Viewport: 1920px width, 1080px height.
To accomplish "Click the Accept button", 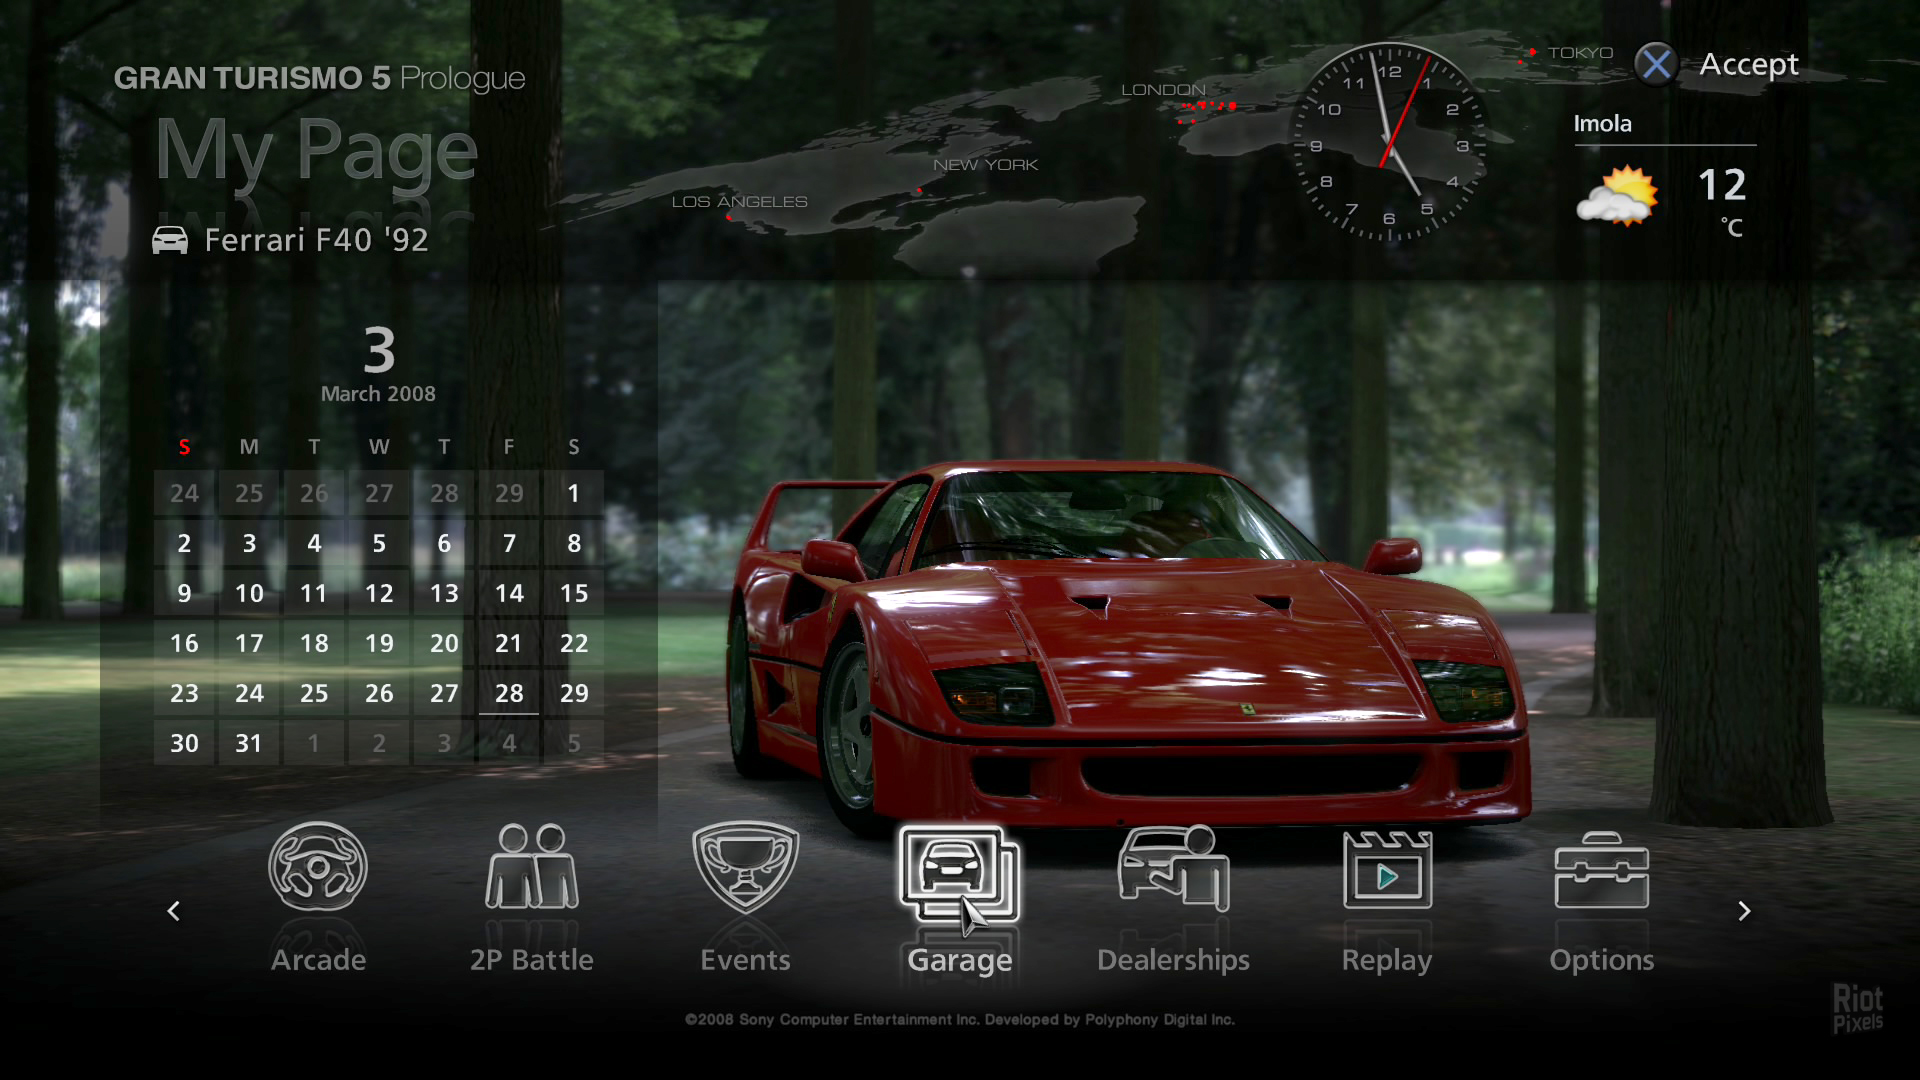I will (x=1746, y=62).
